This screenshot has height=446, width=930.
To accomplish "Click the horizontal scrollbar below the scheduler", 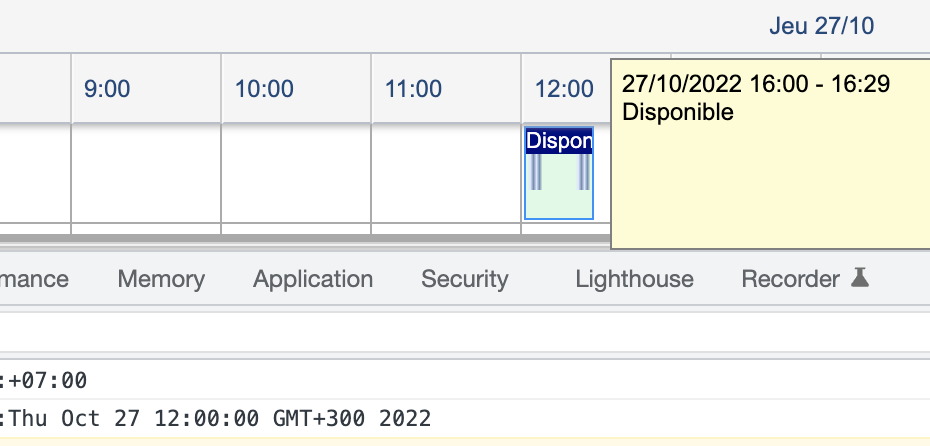I will click(x=305, y=238).
